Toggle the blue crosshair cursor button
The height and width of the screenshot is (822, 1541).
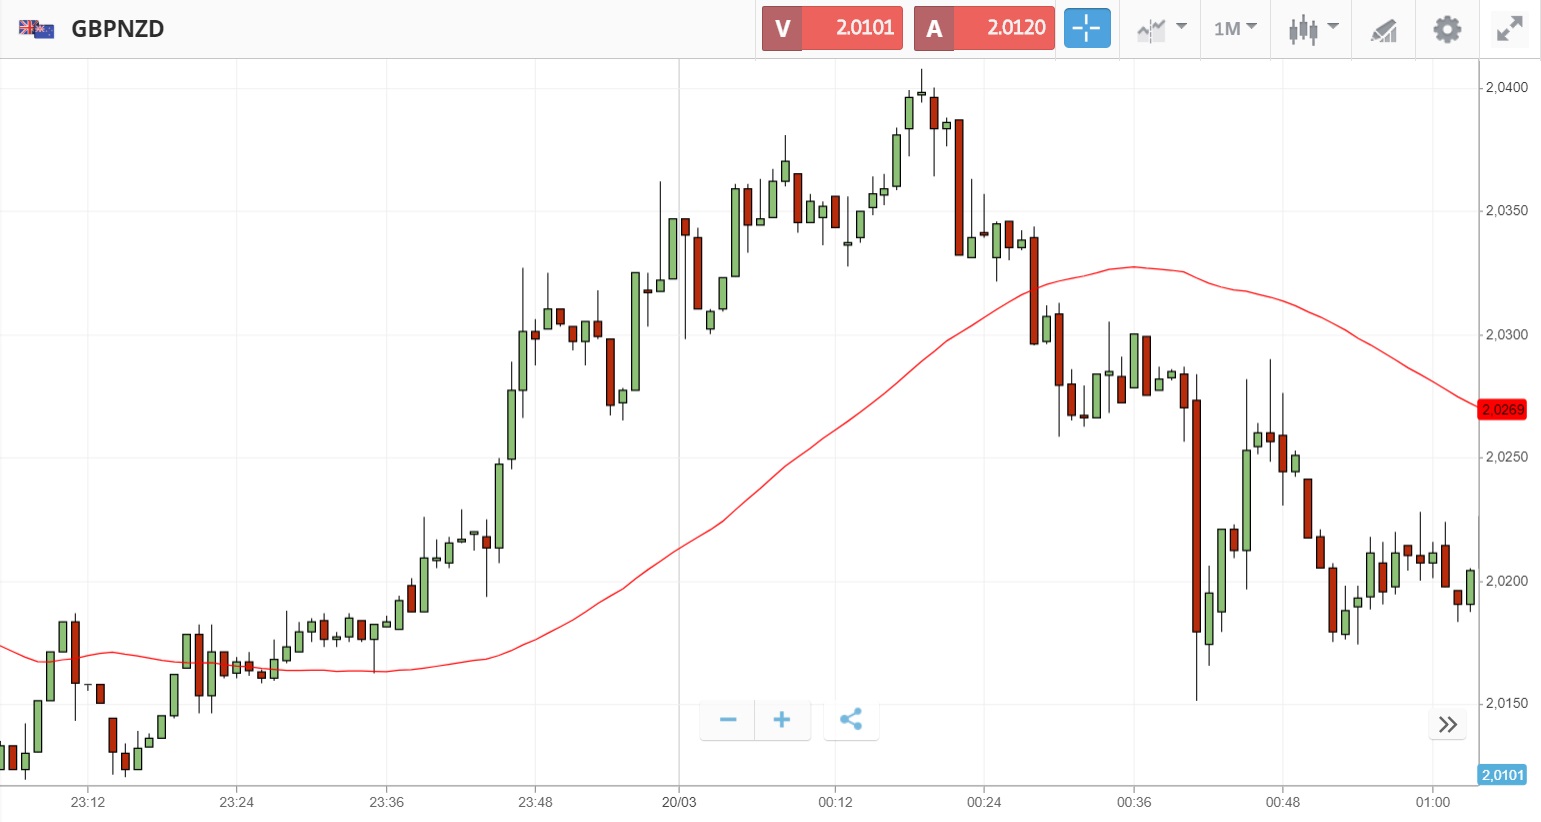(x=1087, y=29)
